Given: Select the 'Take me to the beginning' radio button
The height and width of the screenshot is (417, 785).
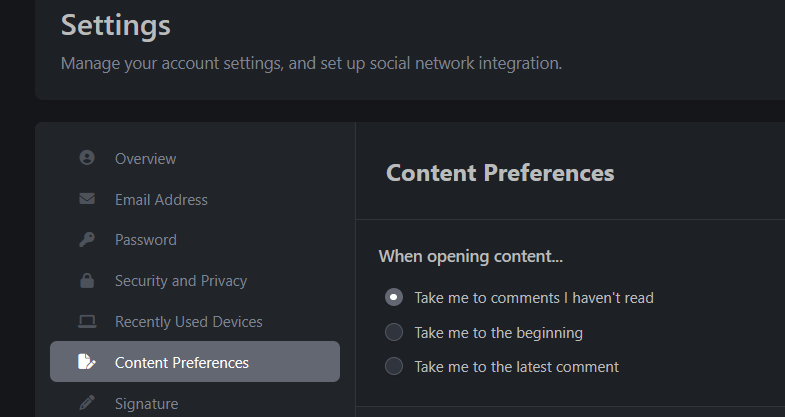Looking at the screenshot, I should pos(394,332).
